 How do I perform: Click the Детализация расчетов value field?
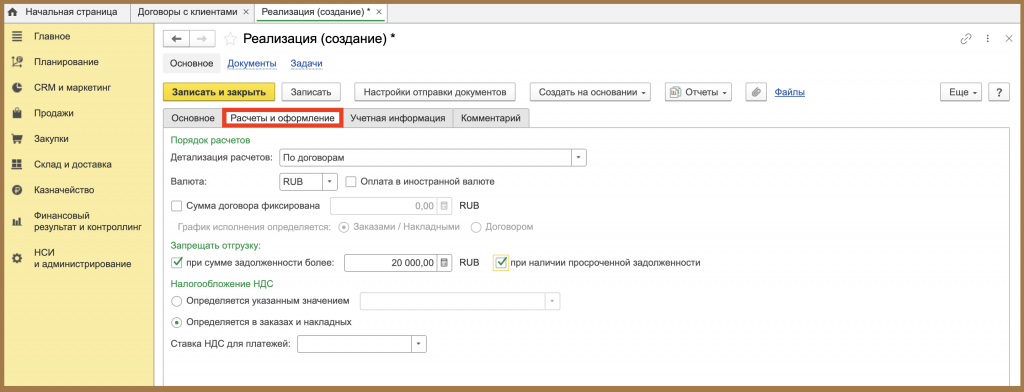coord(426,158)
